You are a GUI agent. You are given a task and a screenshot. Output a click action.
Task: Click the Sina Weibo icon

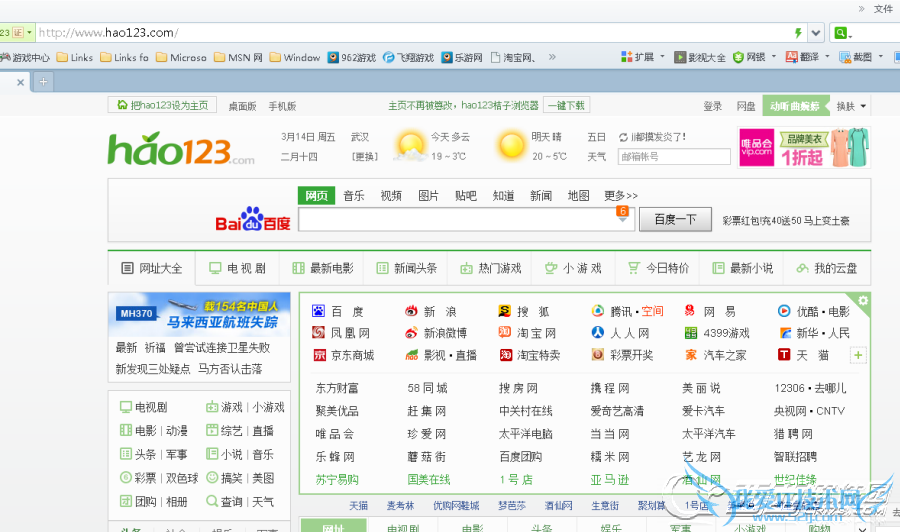click(411, 333)
